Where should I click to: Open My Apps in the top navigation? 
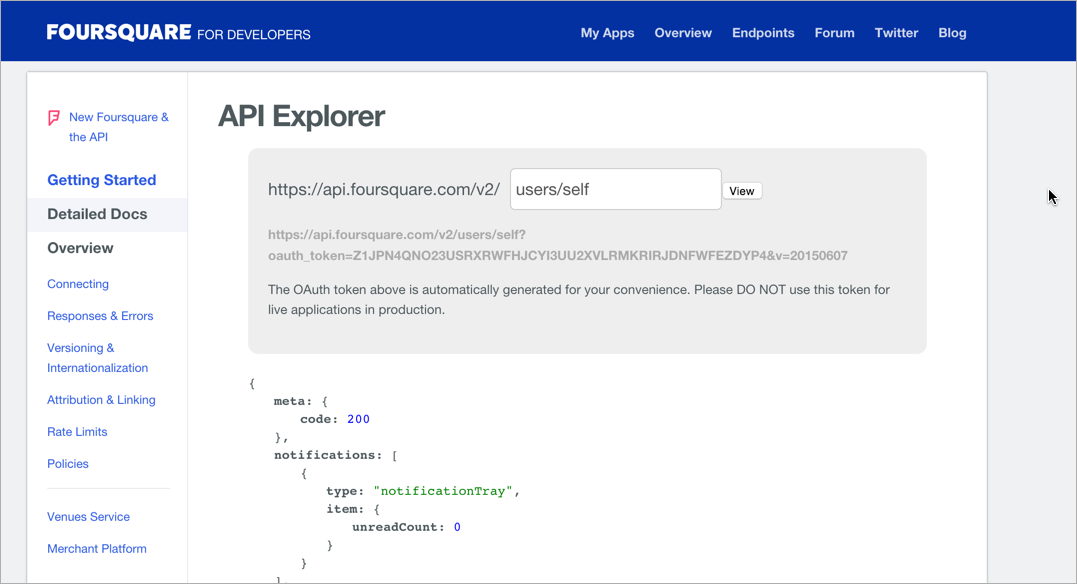tap(607, 33)
